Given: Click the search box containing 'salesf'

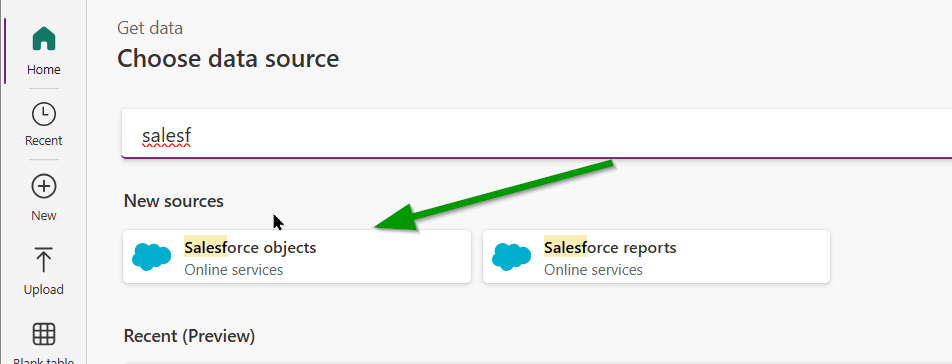Looking at the screenshot, I should click(537, 134).
